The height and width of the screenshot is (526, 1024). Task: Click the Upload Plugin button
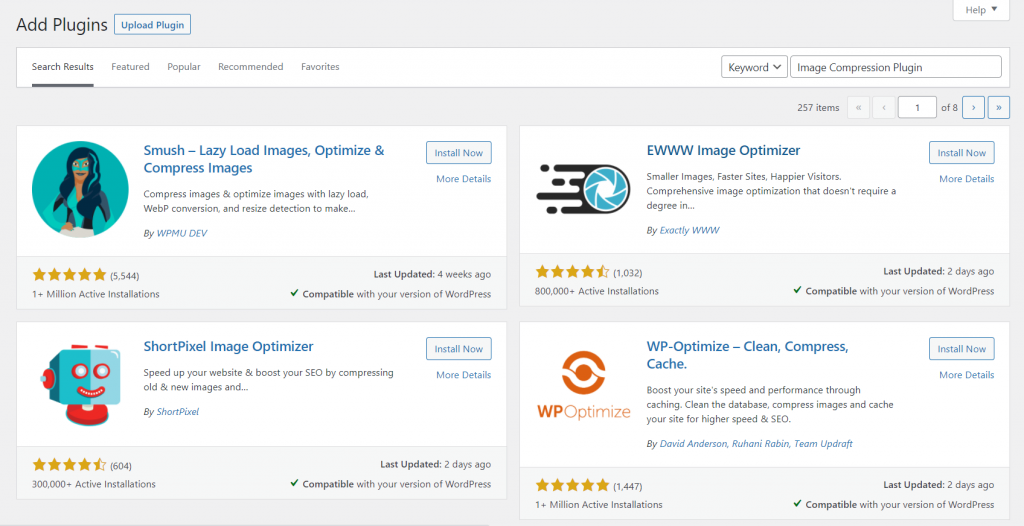click(x=152, y=25)
